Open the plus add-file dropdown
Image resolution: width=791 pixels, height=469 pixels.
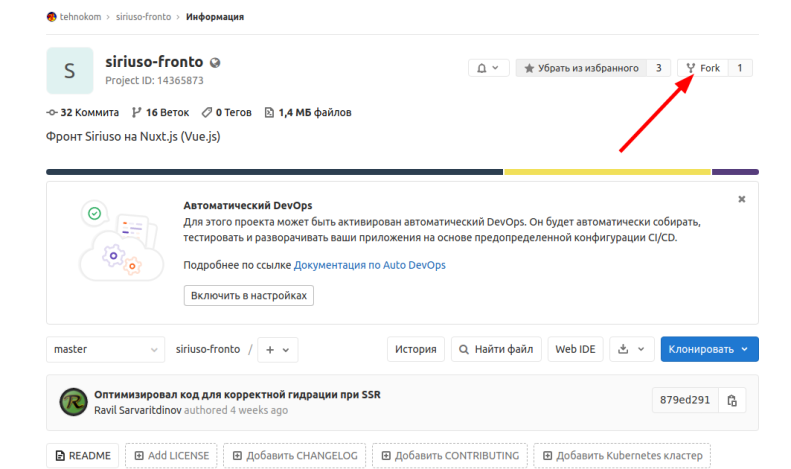coord(277,349)
